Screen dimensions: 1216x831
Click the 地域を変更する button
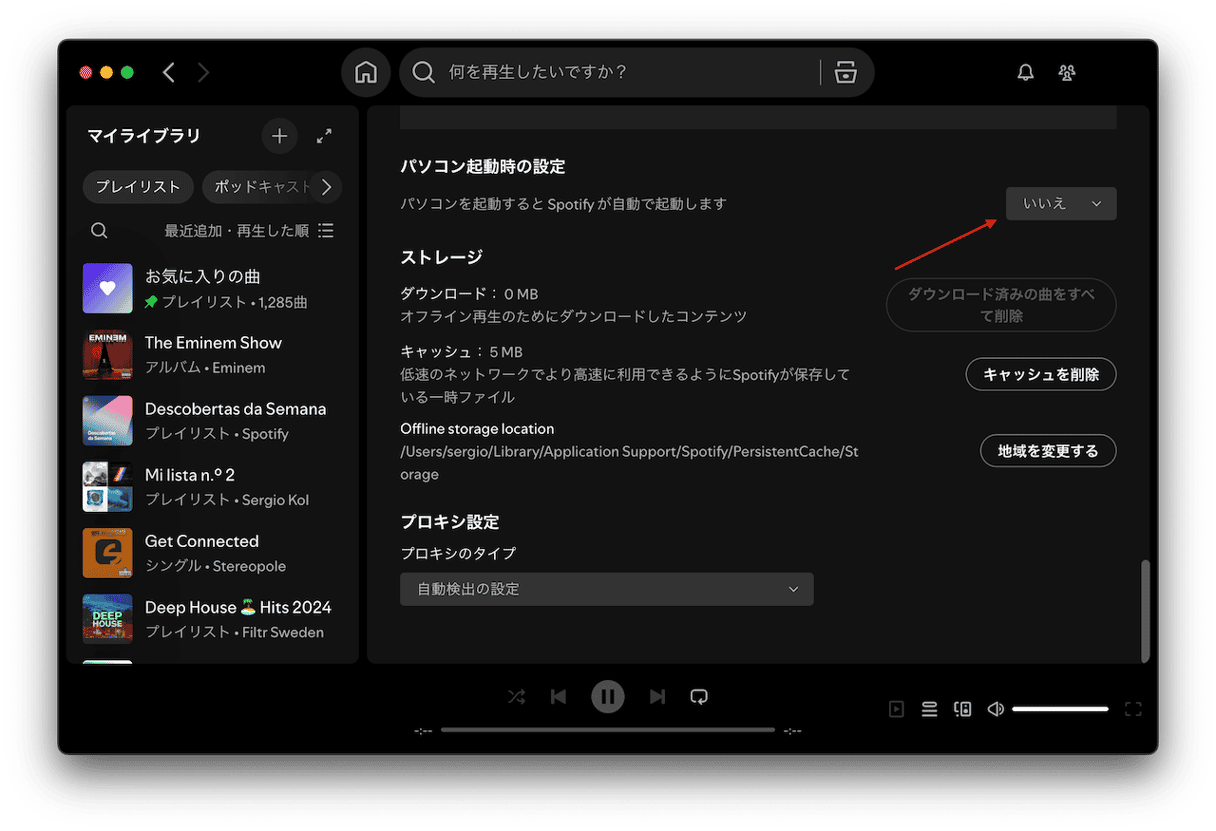point(1048,451)
